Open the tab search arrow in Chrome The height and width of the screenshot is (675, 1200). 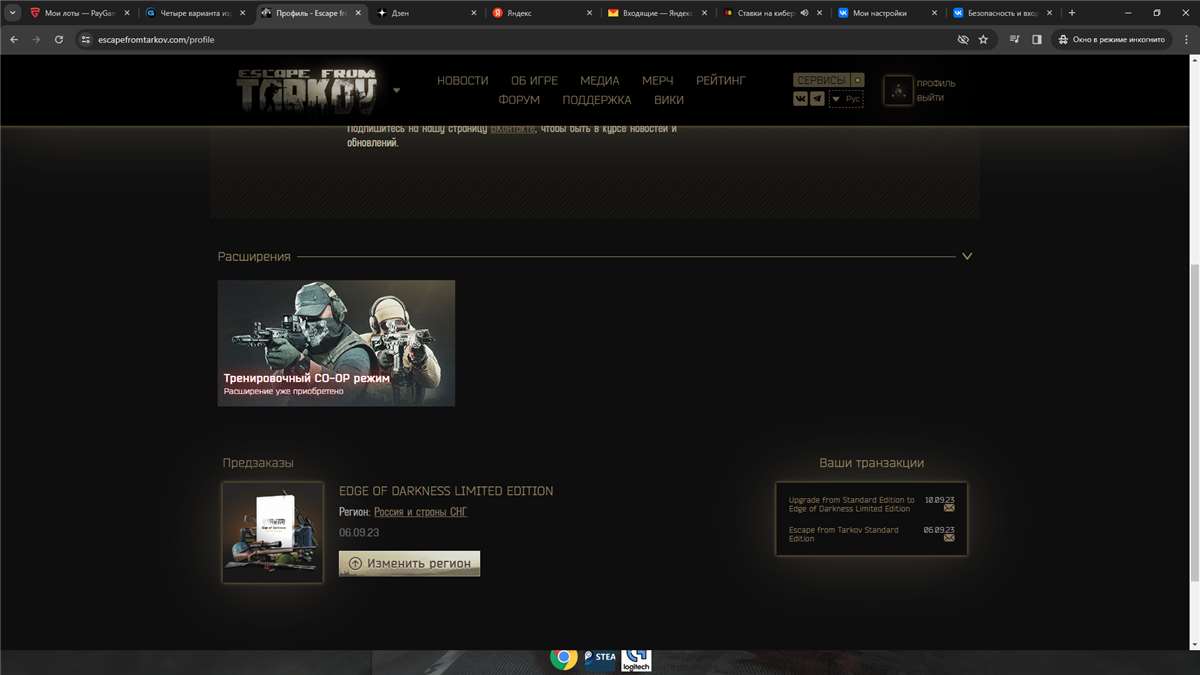coord(13,13)
